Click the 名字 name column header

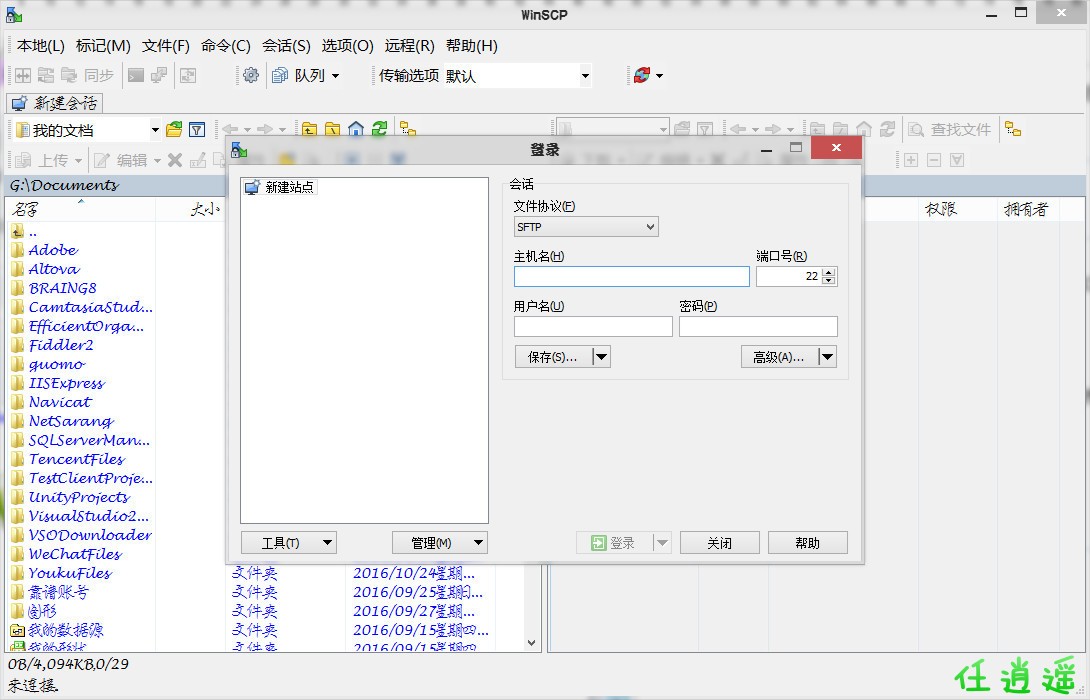click(80, 209)
